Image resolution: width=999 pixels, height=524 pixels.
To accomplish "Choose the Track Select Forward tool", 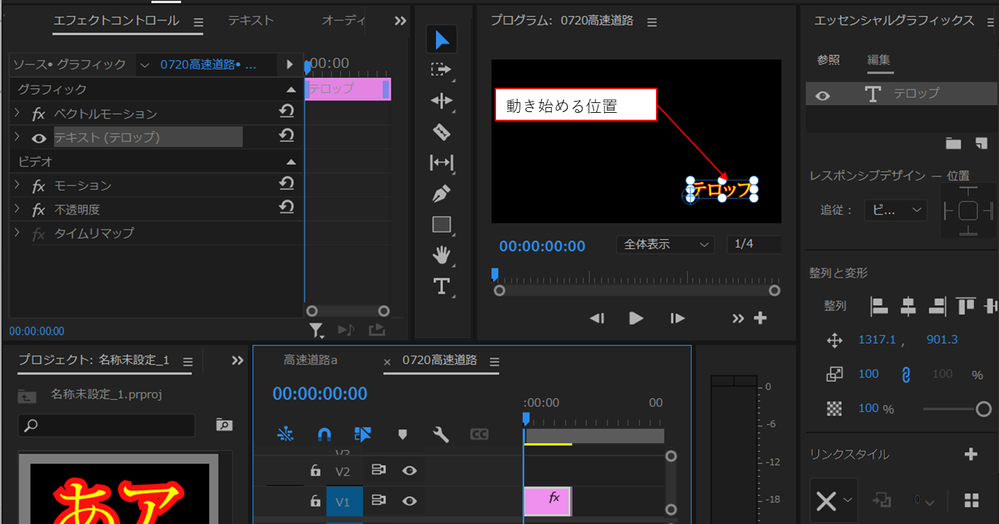I will coord(441,69).
